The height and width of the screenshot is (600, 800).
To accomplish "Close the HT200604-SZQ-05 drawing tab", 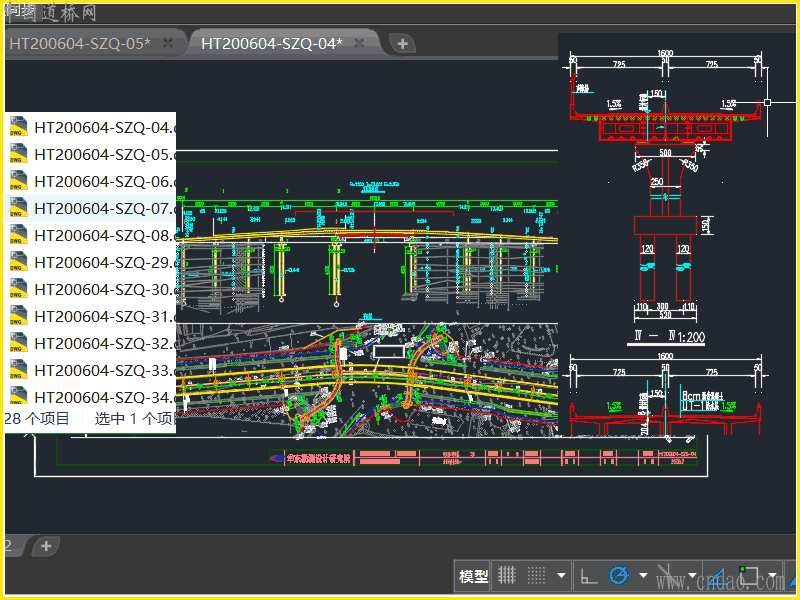I will click(x=168, y=43).
